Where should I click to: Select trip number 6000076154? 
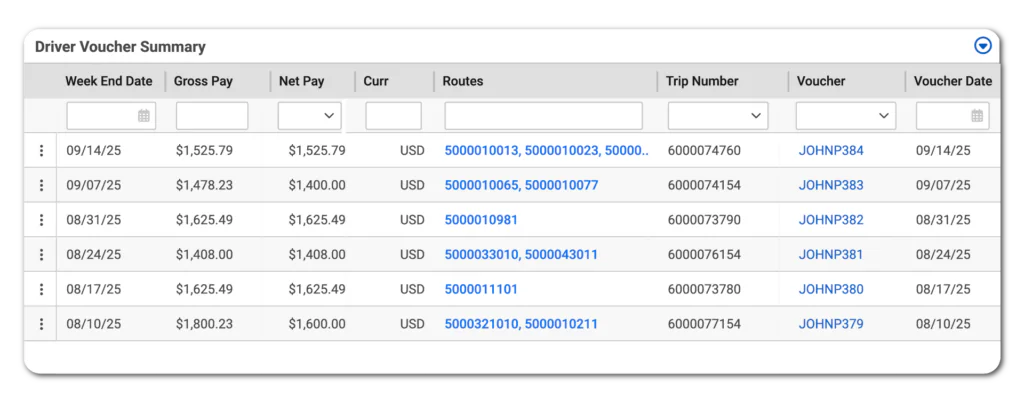(x=704, y=255)
